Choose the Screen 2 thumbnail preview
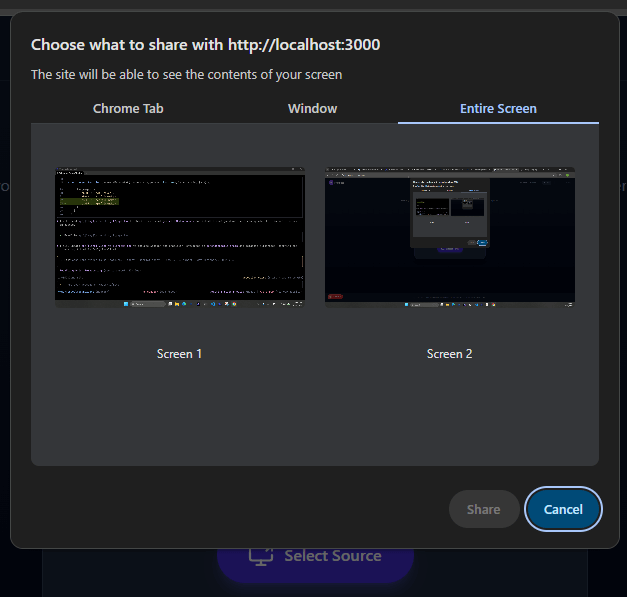The height and width of the screenshot is (597, 627). tap(450, 237)
